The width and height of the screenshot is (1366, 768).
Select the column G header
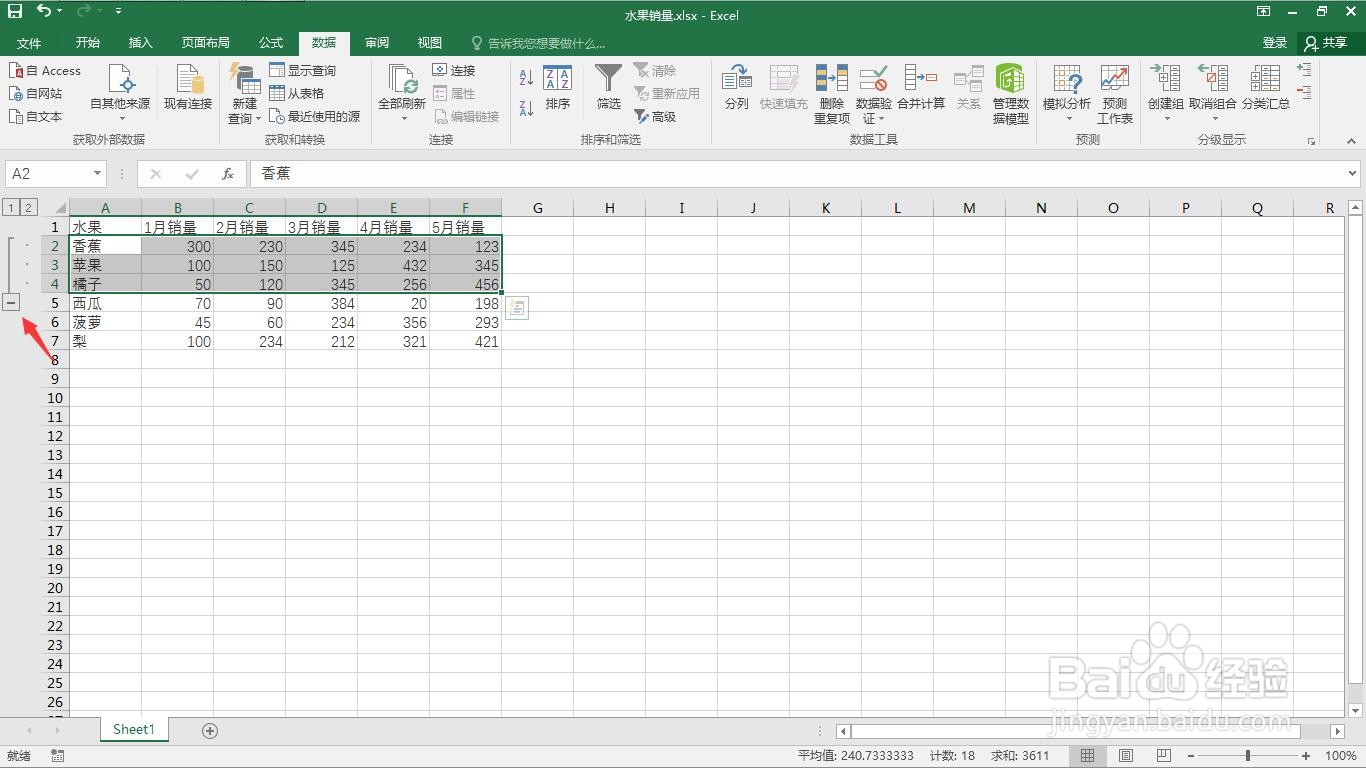[537, 208]
